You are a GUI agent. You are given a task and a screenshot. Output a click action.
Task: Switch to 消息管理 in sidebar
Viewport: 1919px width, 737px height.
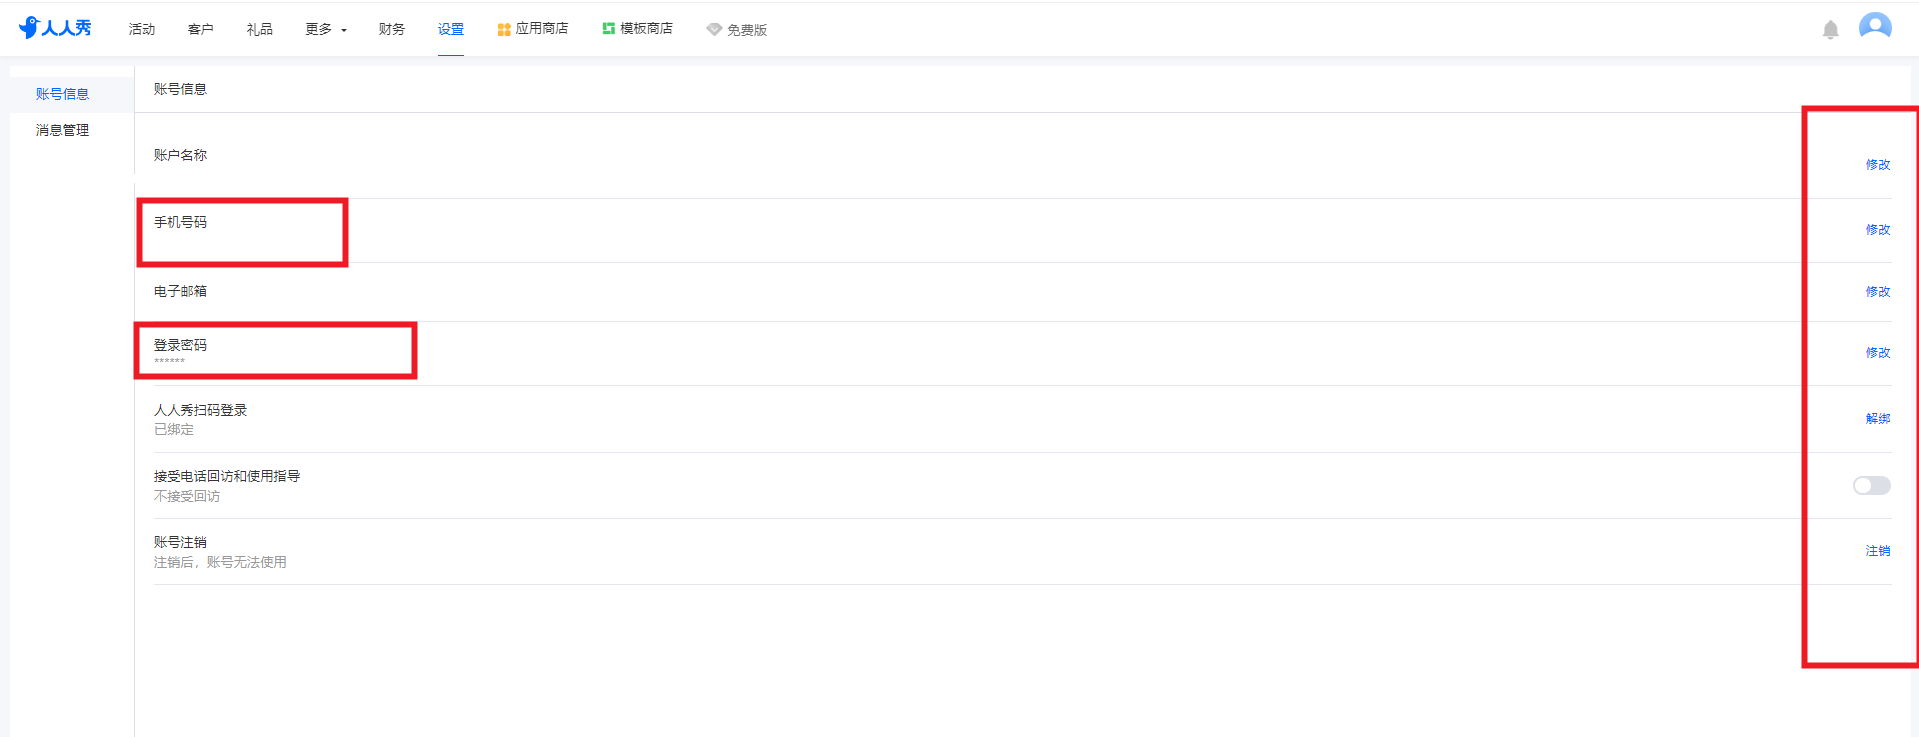tap(62, 130)
